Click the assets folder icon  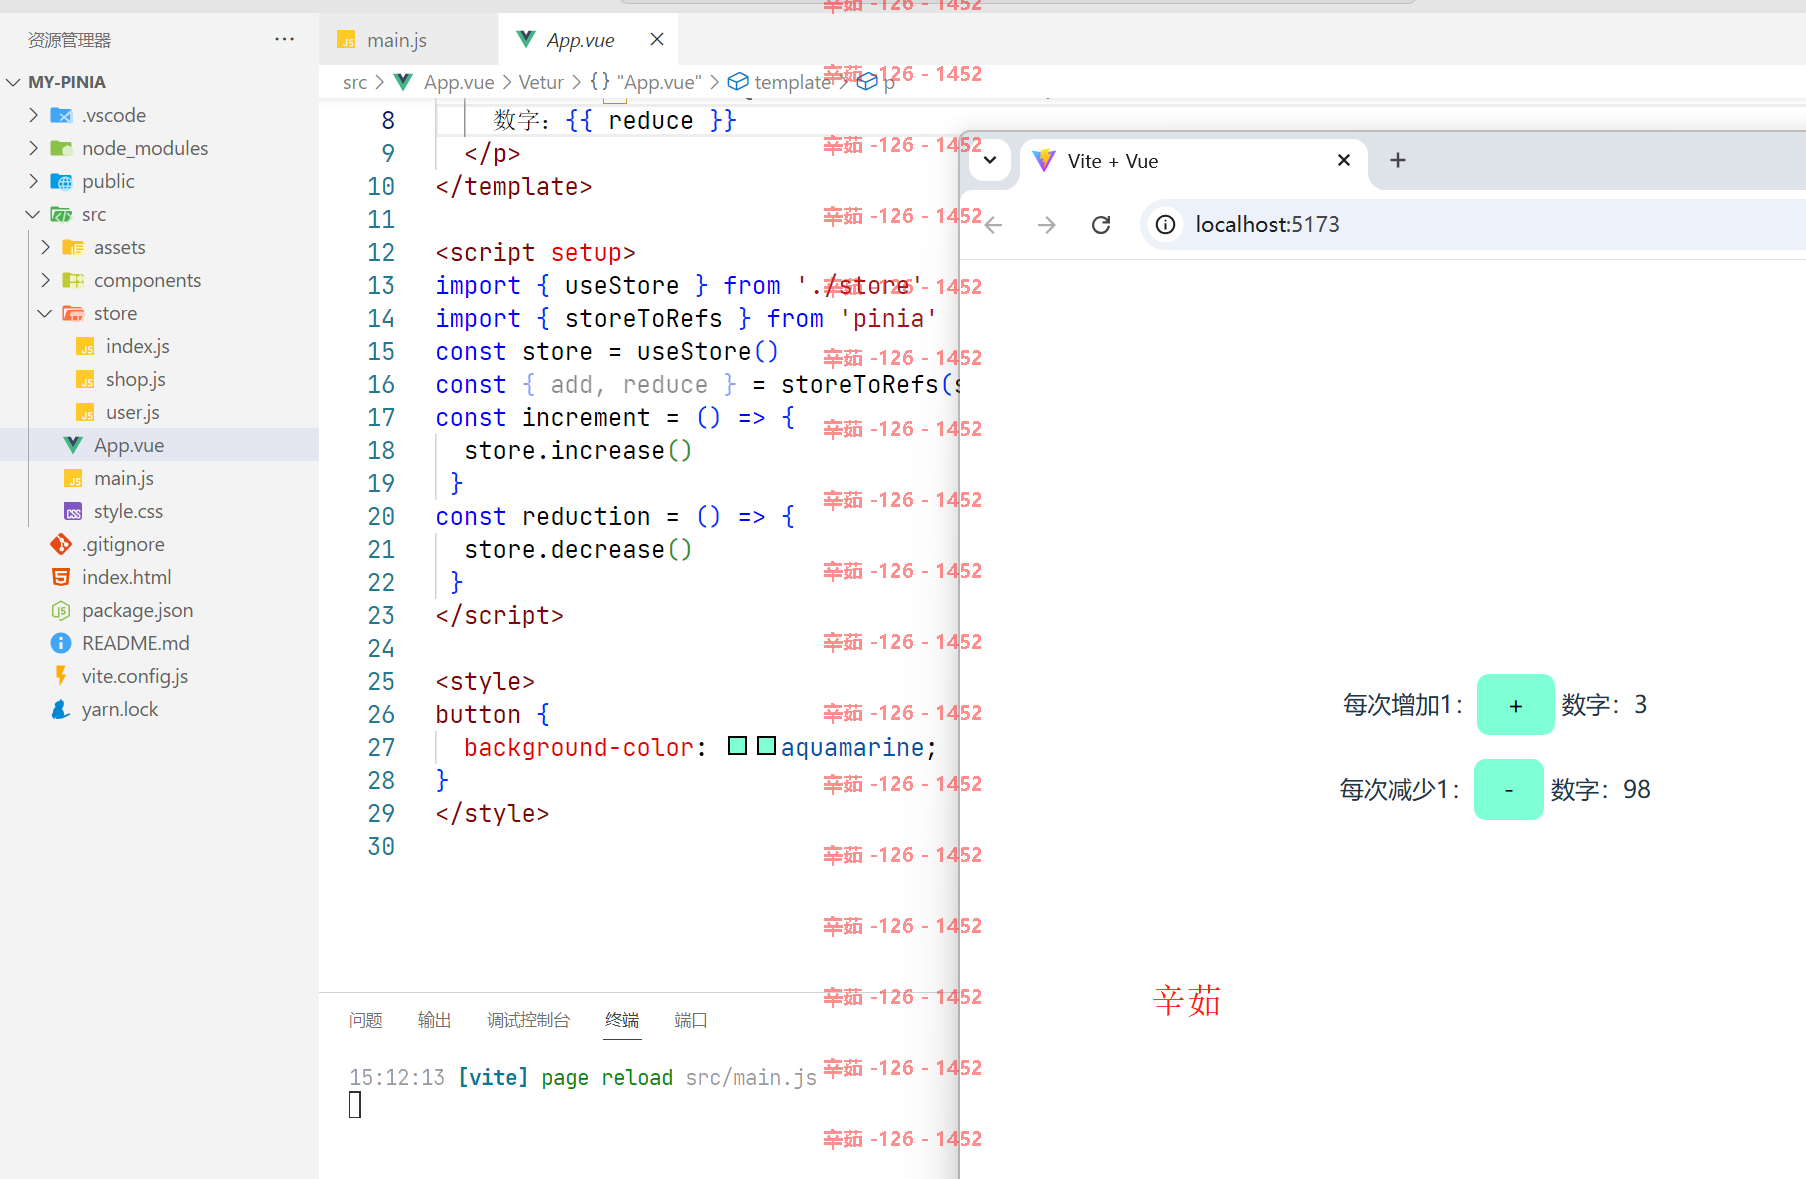[73, 247]
